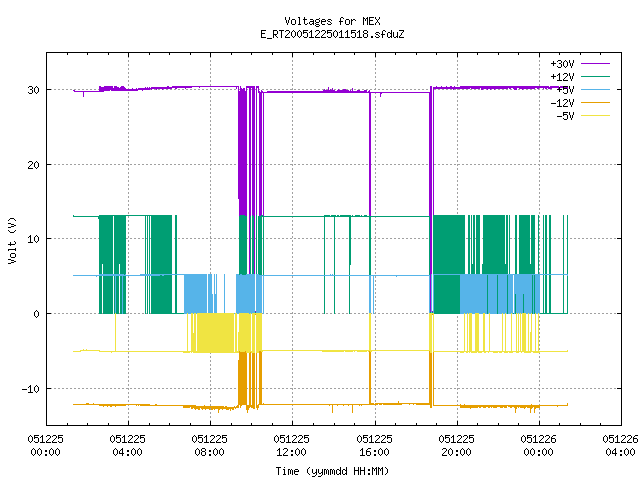Screen dimensions: 640x480
Task: Click the +12V legend label
Action: (562, 77)
